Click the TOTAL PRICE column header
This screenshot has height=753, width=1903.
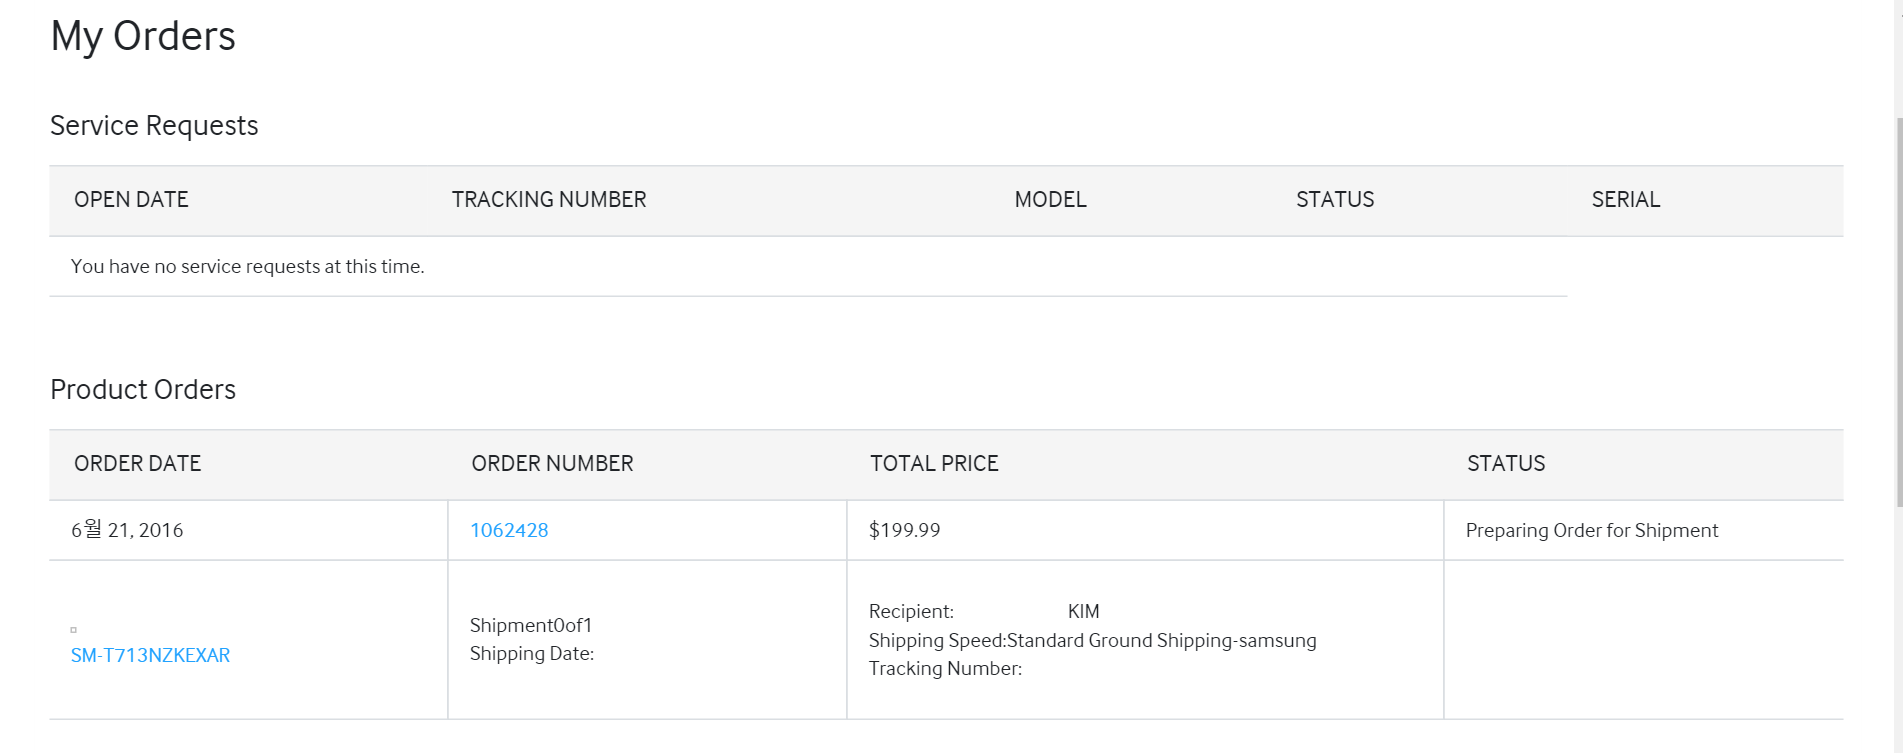pos(934,463)
